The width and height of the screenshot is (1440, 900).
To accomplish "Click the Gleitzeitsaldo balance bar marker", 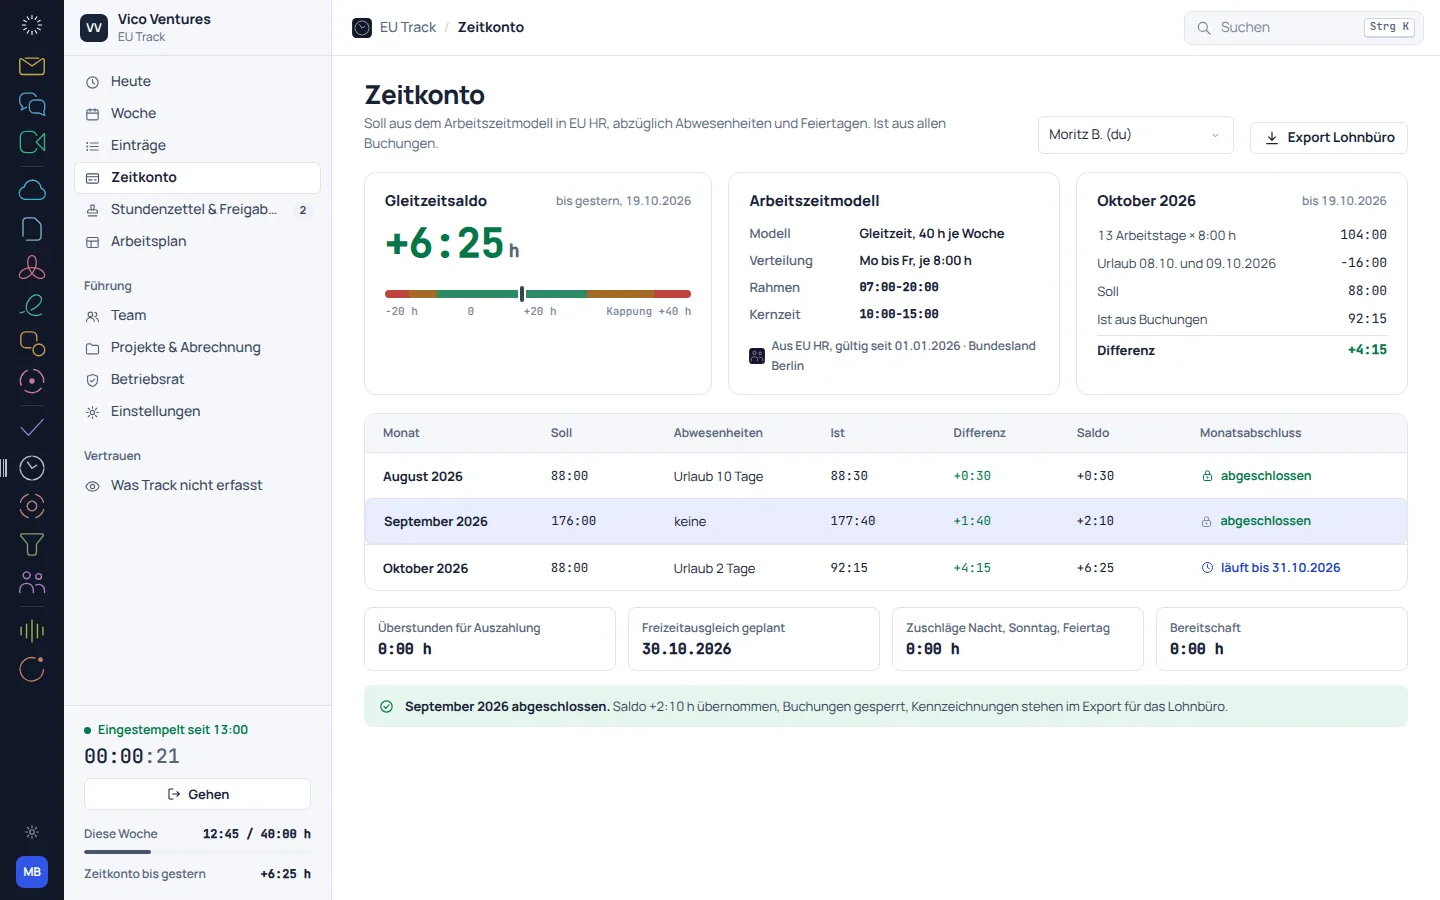I will 521,294.
